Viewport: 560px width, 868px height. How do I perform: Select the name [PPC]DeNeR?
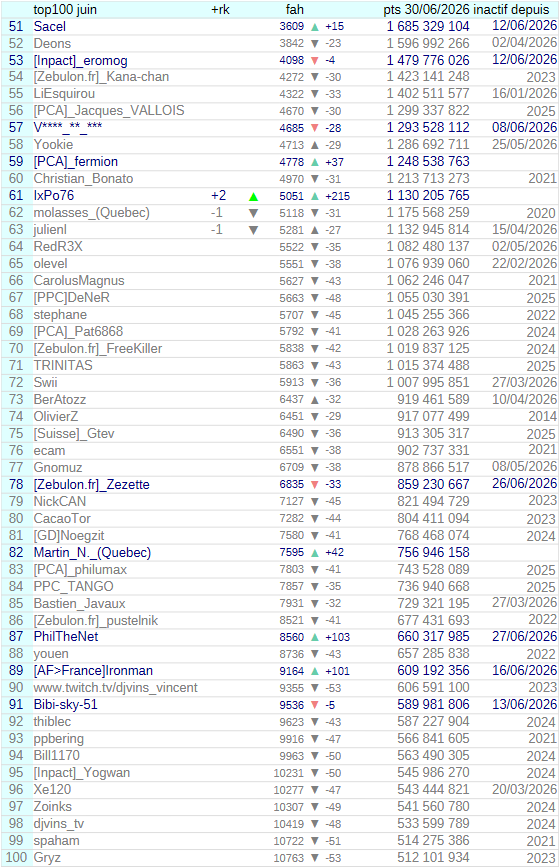71,298
